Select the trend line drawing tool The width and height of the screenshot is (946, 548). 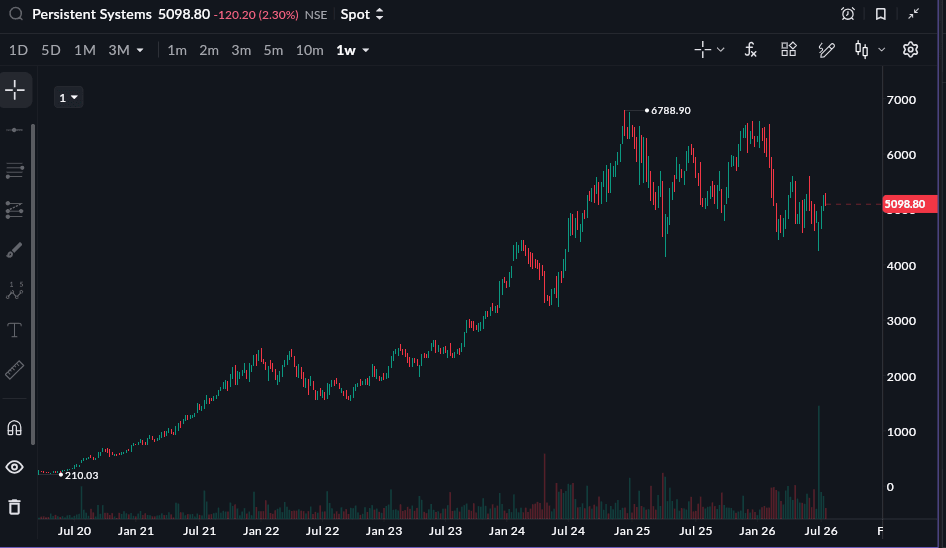click(14, 130)
